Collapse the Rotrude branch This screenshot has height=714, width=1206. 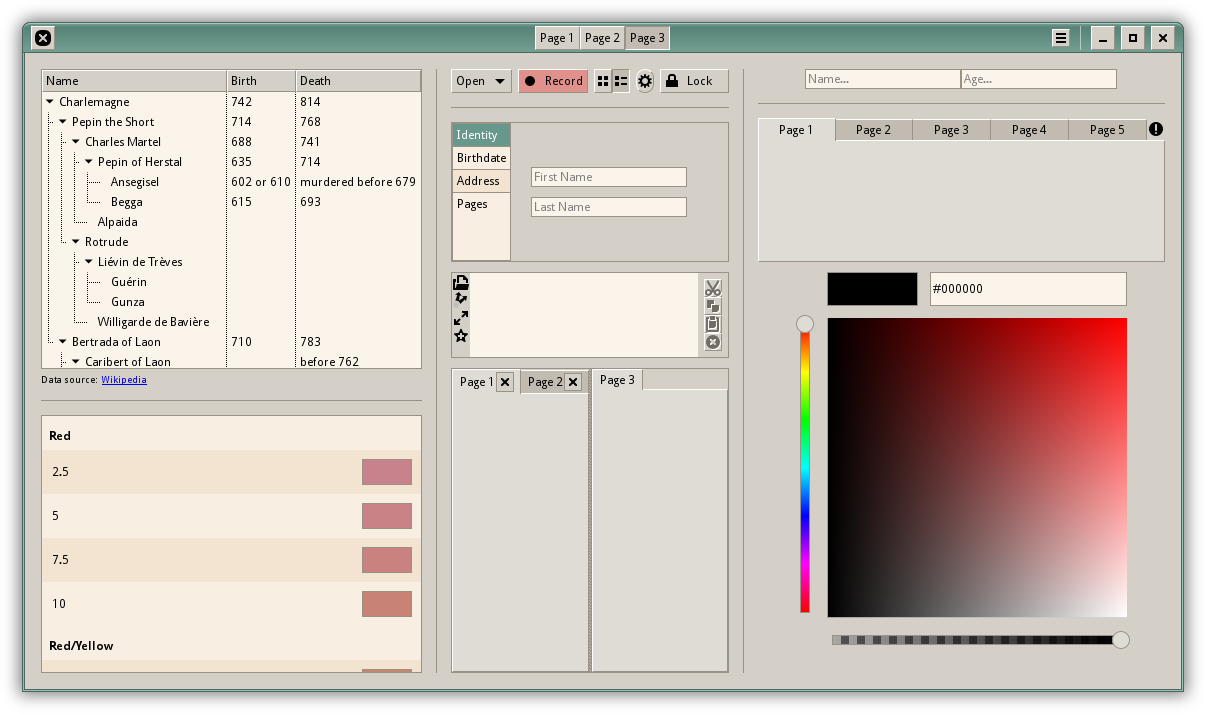tap(76, 242)
